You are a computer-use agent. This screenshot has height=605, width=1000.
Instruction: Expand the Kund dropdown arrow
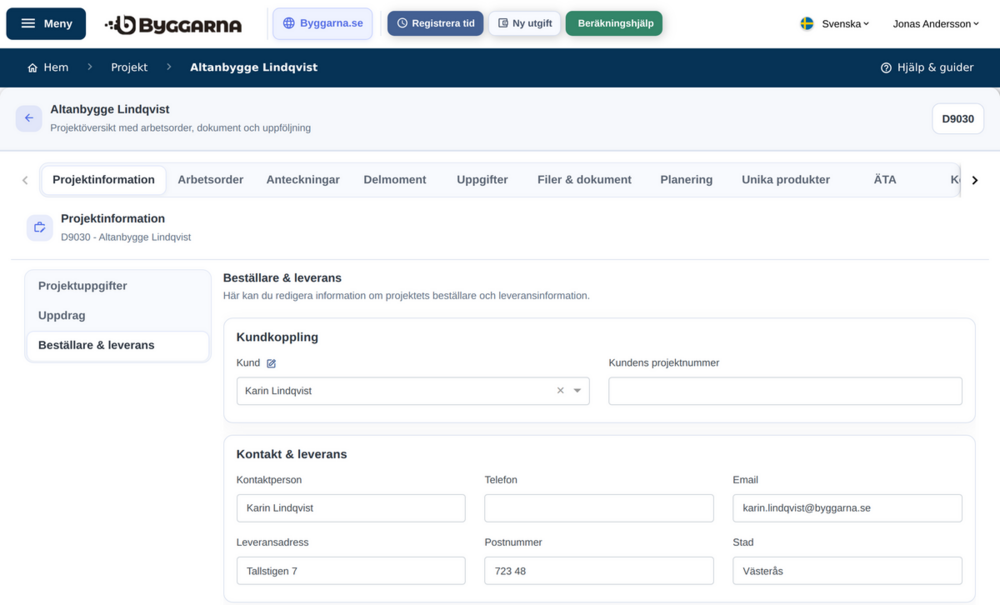577,391
